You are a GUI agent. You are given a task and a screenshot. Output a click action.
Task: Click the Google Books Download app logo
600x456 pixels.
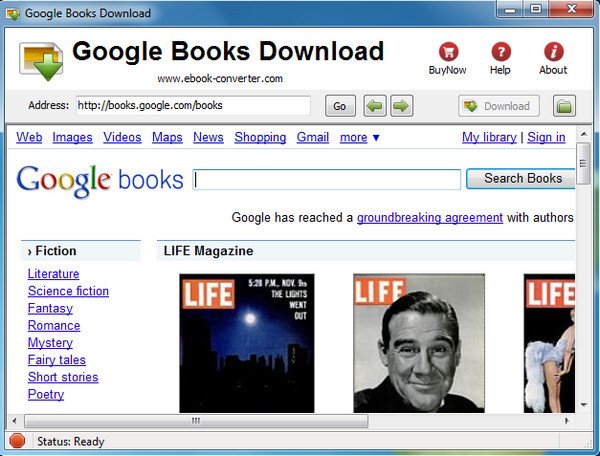pyautogui.click(x=41, y=61)
